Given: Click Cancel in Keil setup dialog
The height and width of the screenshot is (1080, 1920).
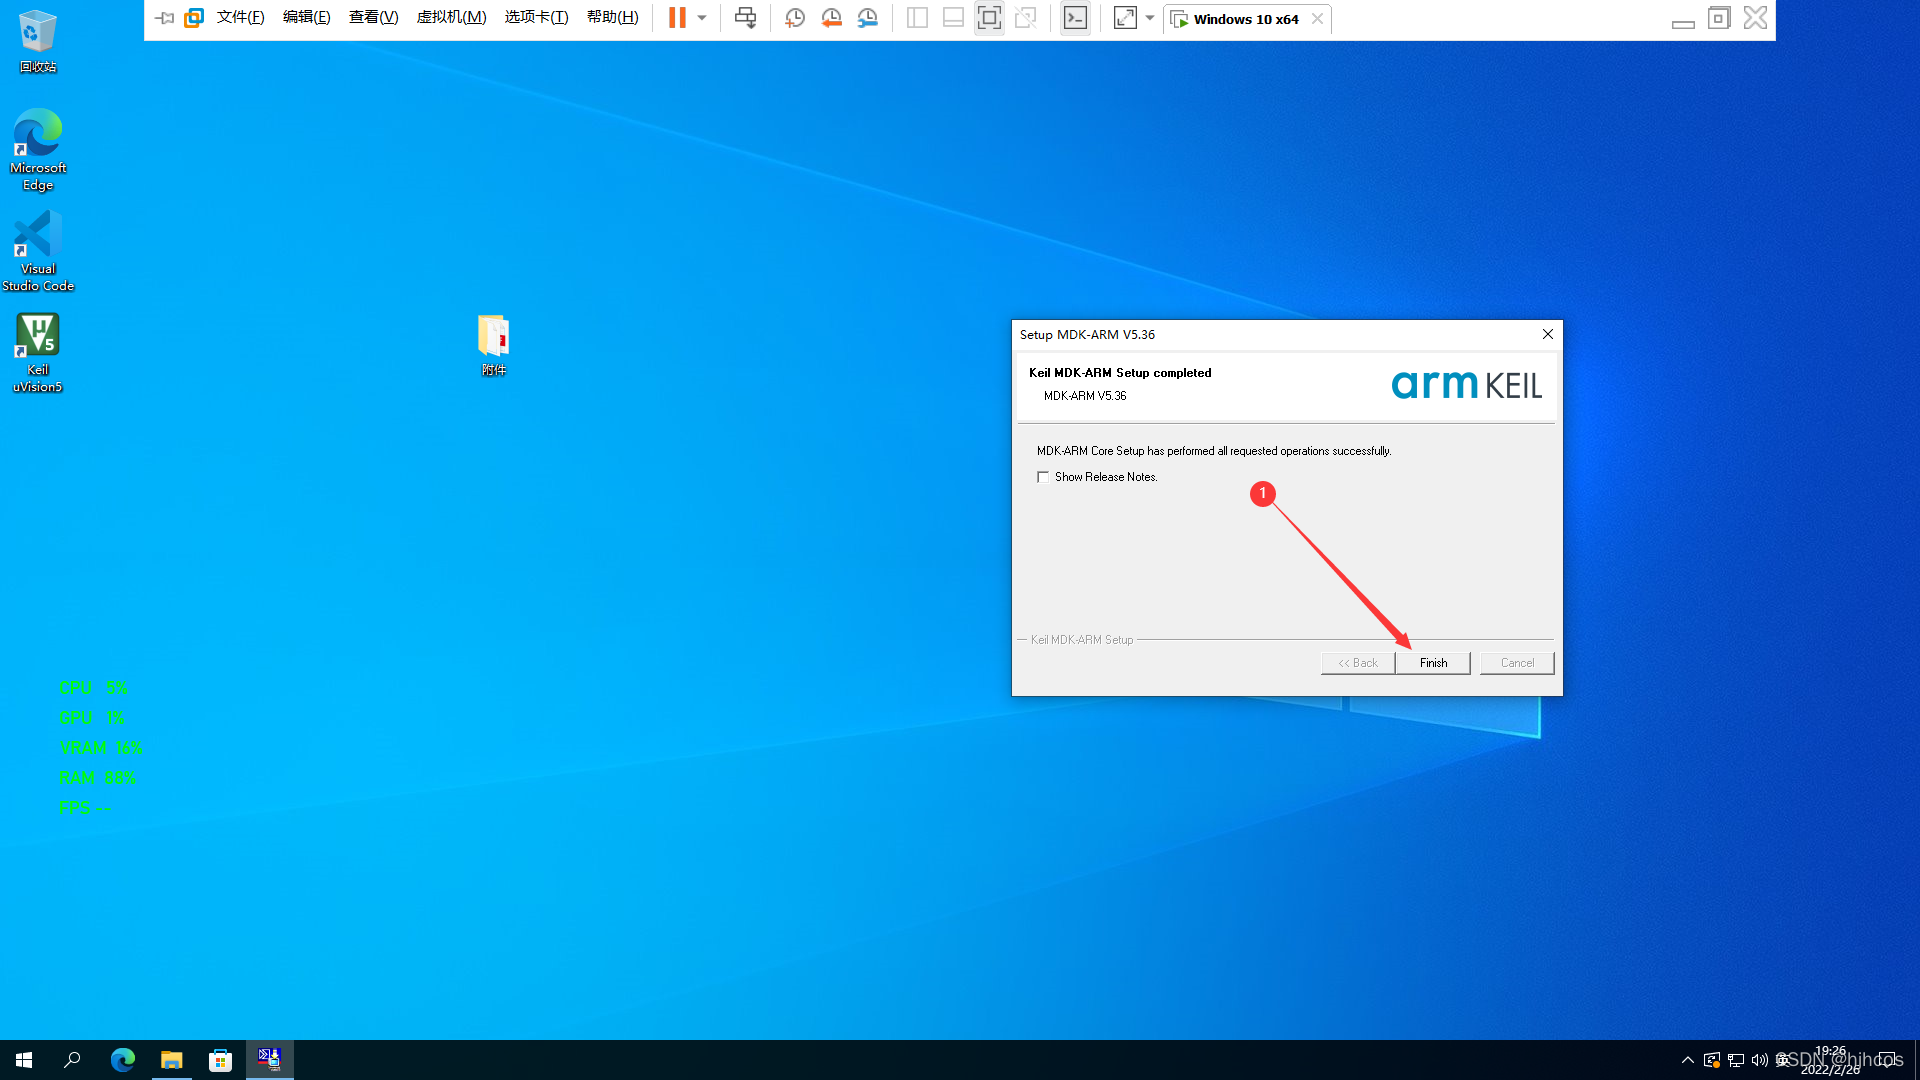Looking at the screenshot, I should pos(1517,663).
